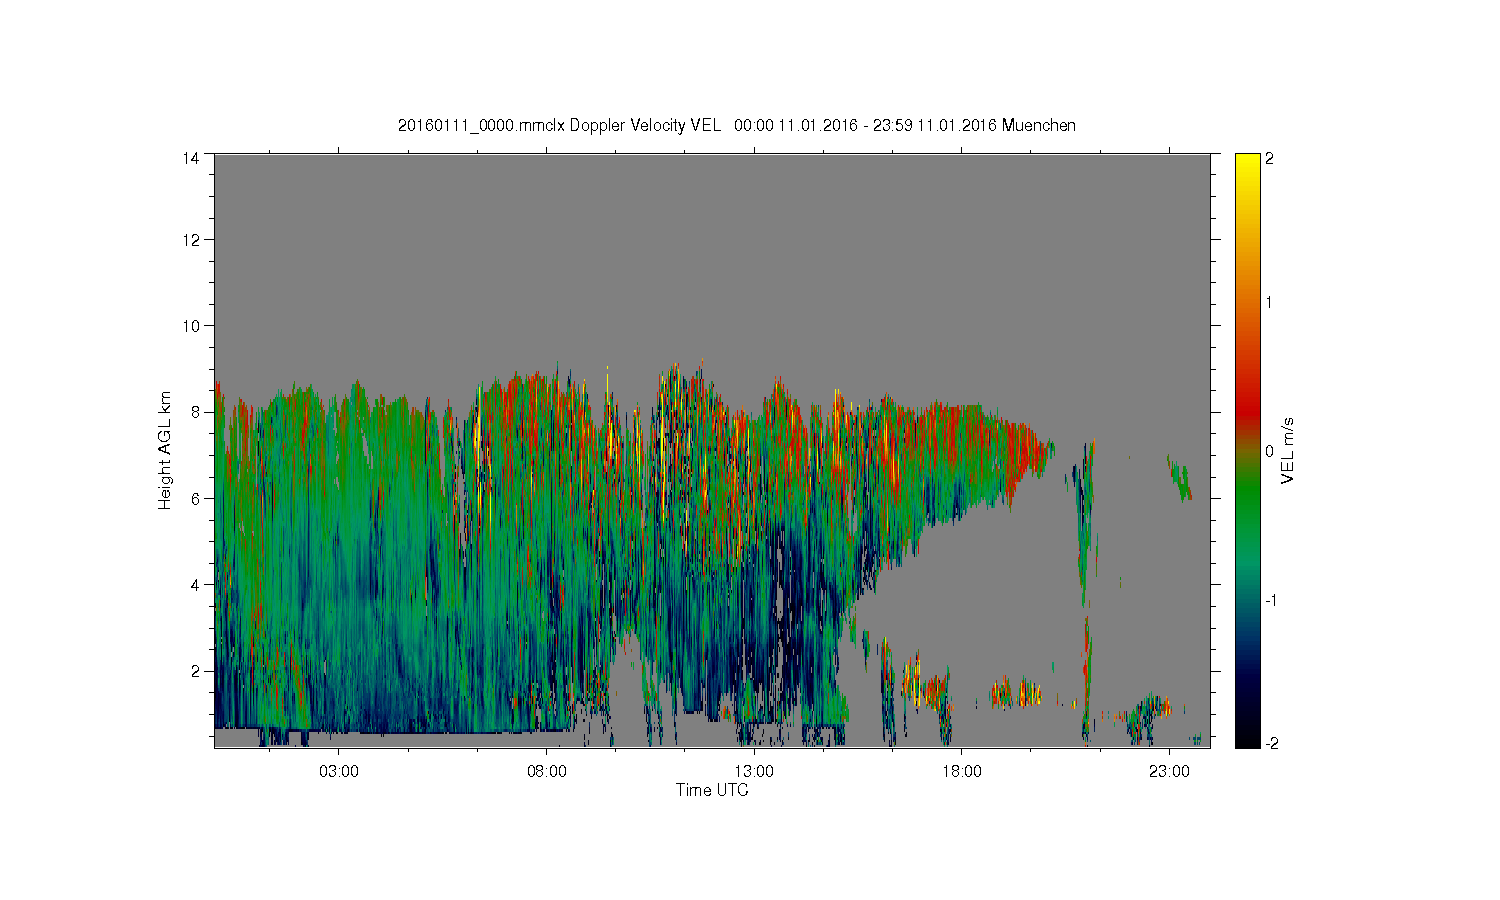Click the yellow top of the colorbar
Screen dimensions: 1500x900
coord(1247,165)
